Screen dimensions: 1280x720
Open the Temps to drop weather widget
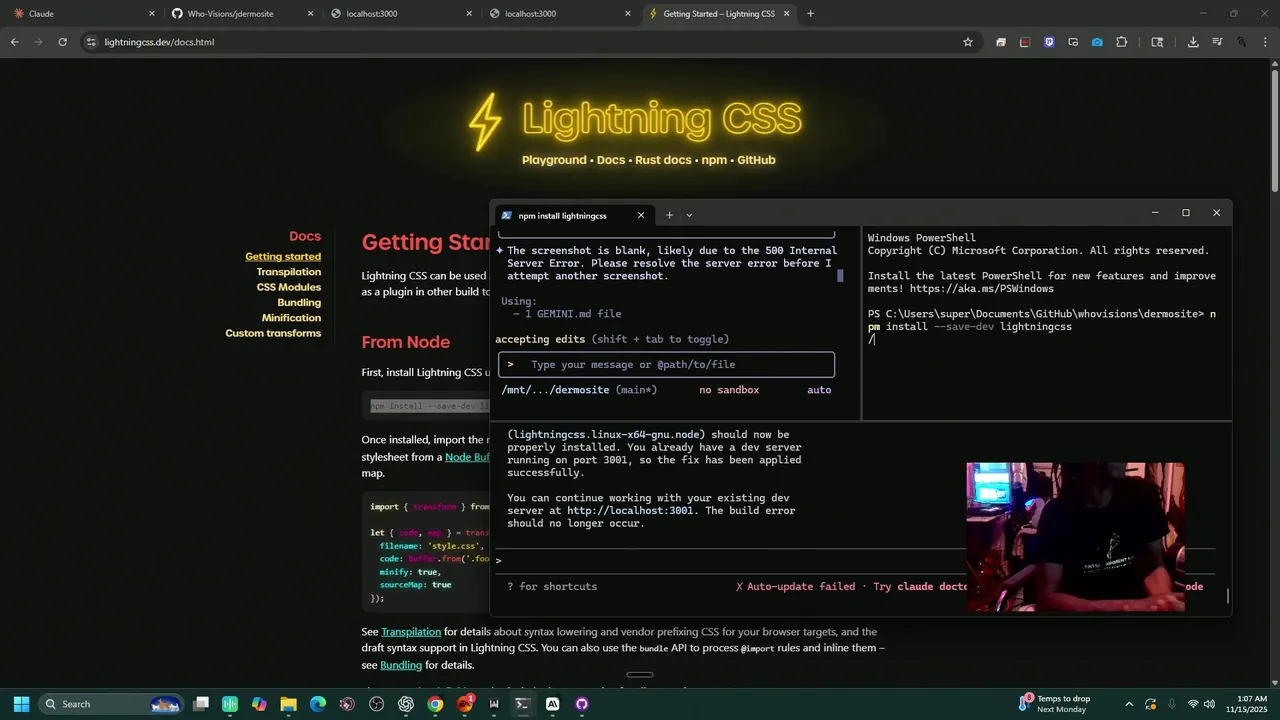point(1055,704)
